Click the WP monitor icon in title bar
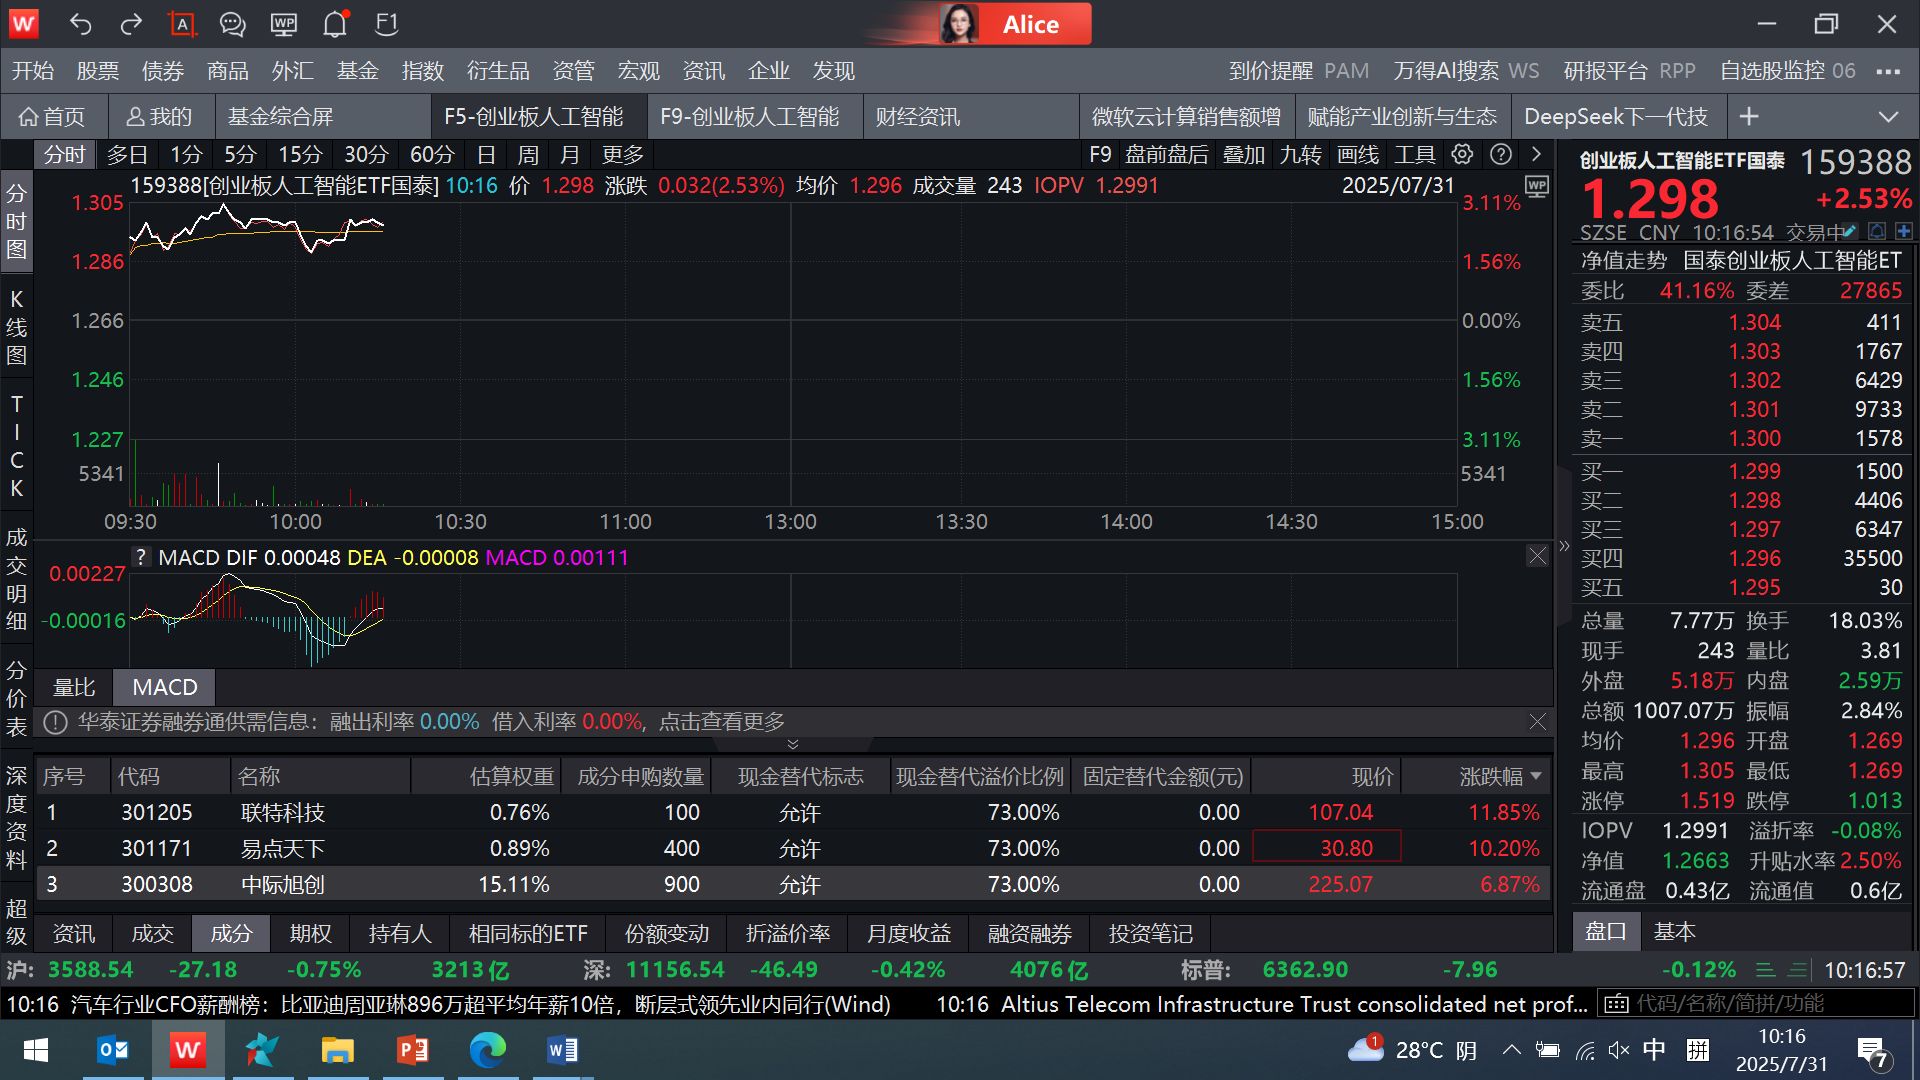 pos(284,24)
